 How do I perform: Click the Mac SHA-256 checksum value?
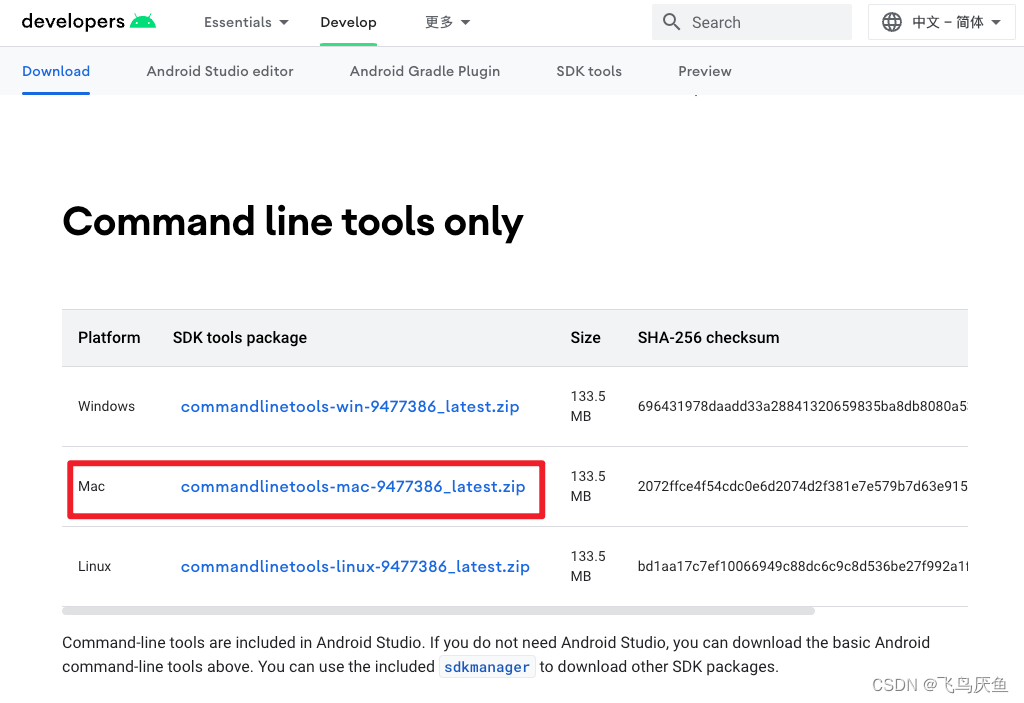pos(803,487)
